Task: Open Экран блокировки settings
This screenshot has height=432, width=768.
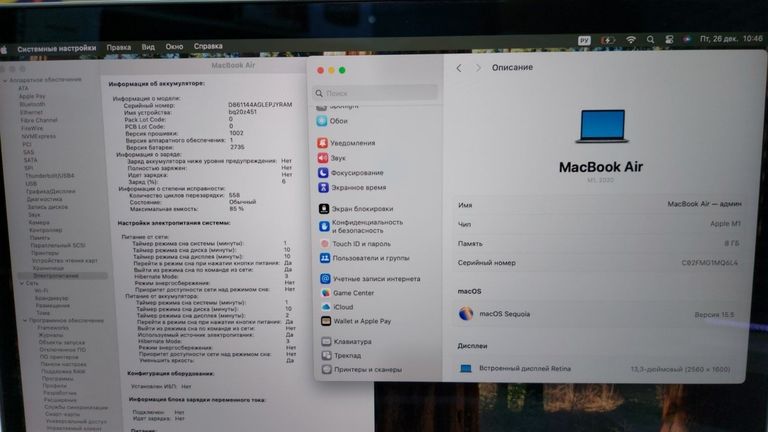Action: tap(356, 209)
